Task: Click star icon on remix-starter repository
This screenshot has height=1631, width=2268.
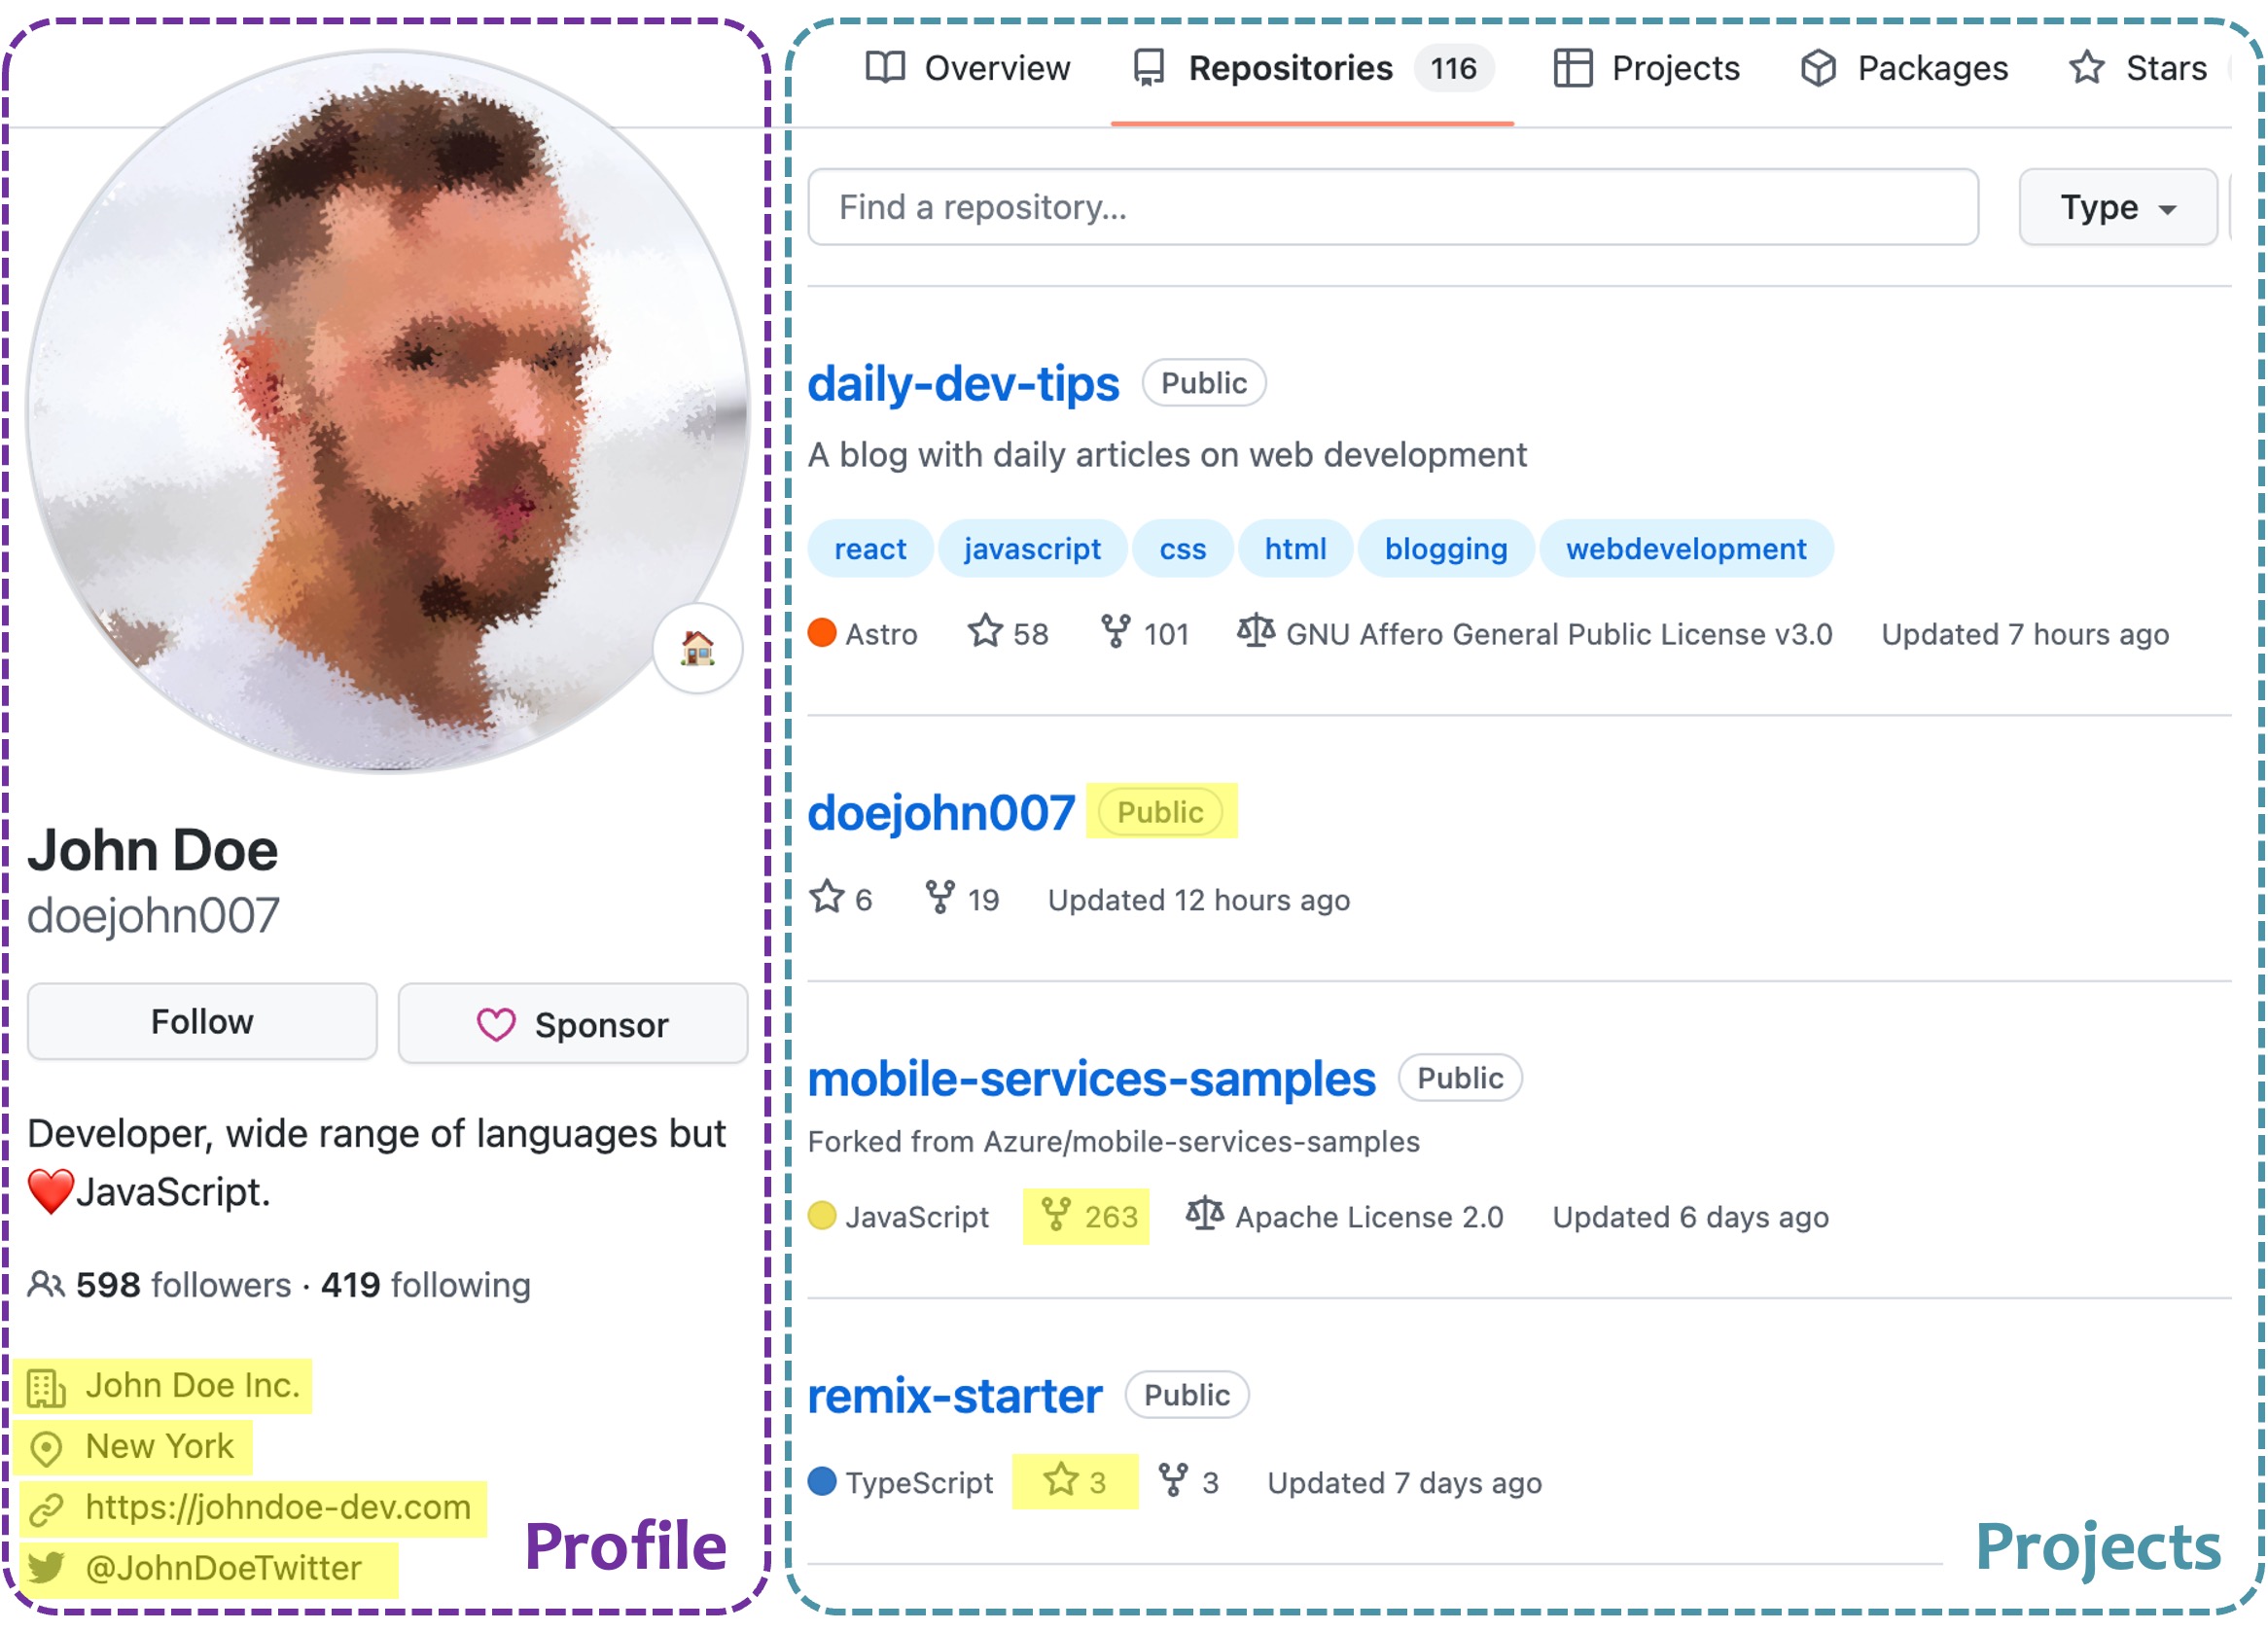Action: click(x=1061, y=1480)
